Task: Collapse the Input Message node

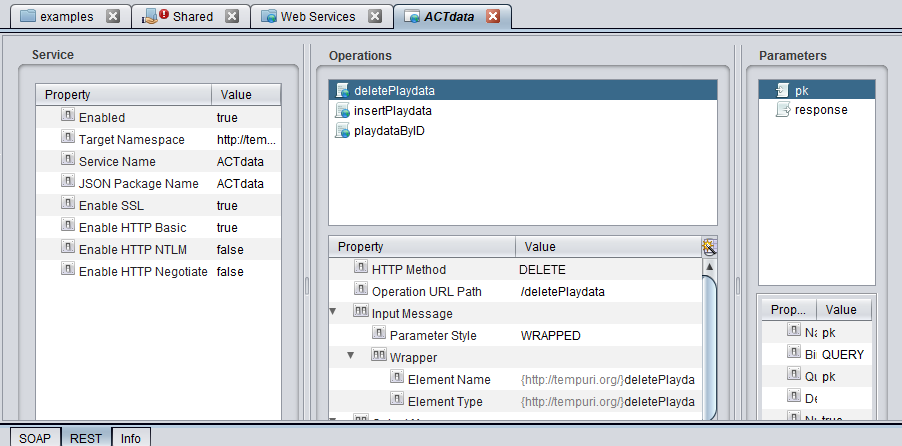Action: point(334,313)
